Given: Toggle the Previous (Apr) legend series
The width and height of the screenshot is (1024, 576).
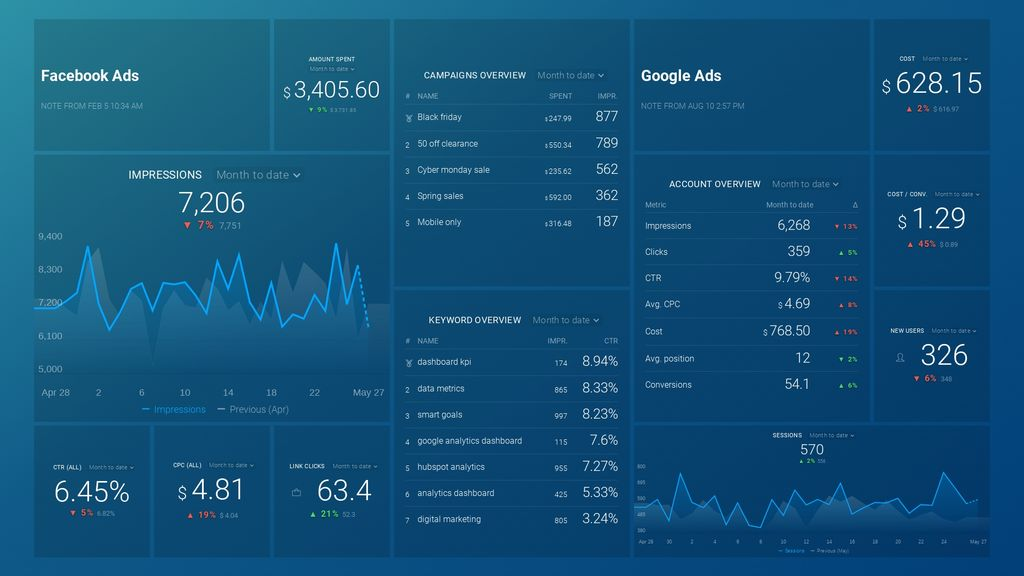Looking at the screenshot, I should 253,409.
